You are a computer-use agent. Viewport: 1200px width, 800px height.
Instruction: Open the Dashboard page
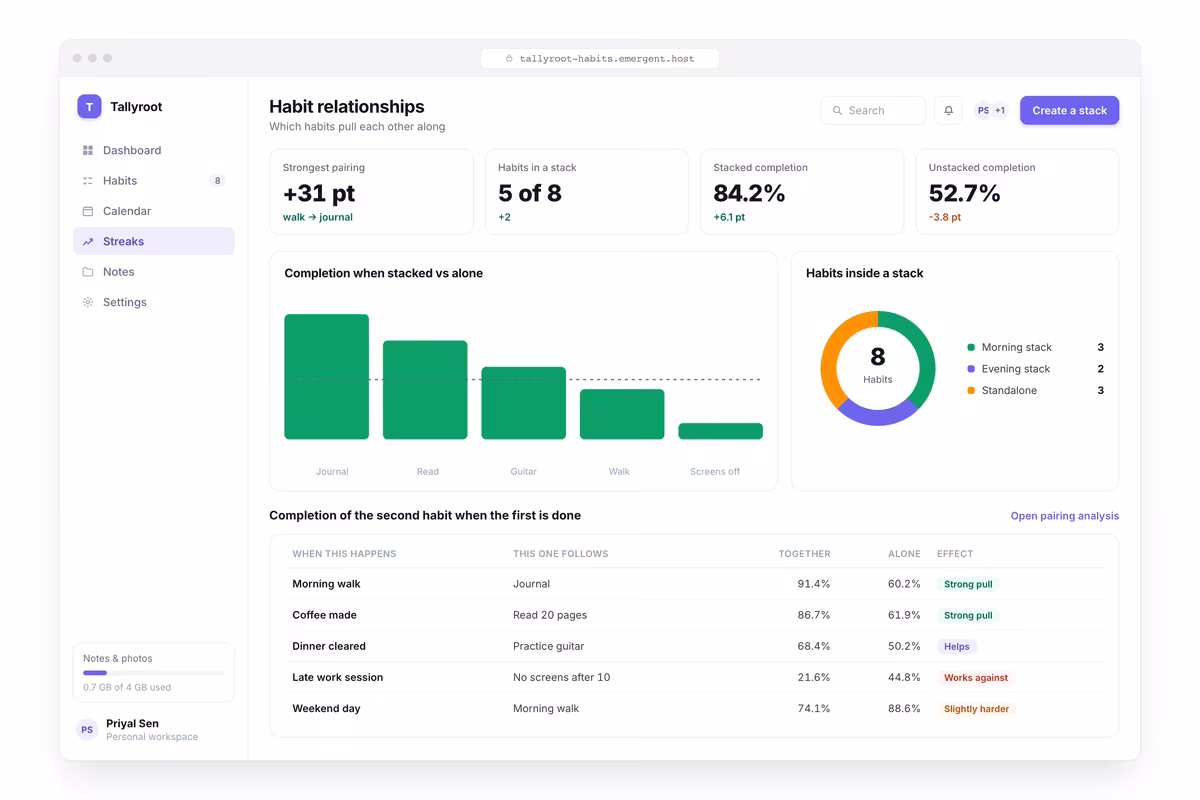tap(154, 150)
